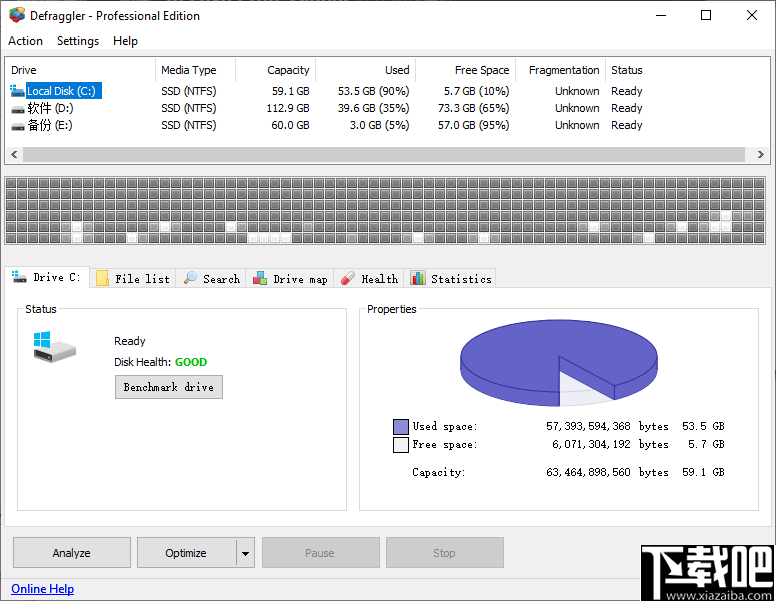776x601 pixels.
Task: Click the Drive C: tab icon
Action: point(19,277)
